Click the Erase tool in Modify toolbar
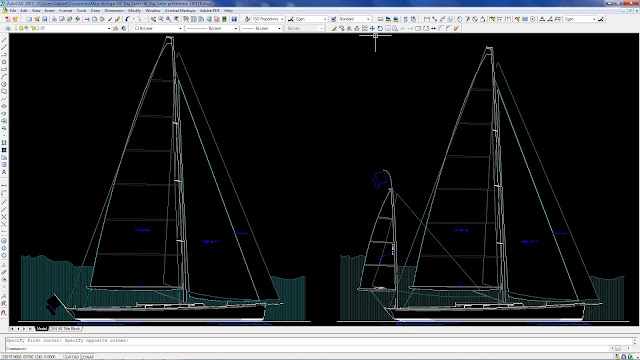 (x=334, y=28)
